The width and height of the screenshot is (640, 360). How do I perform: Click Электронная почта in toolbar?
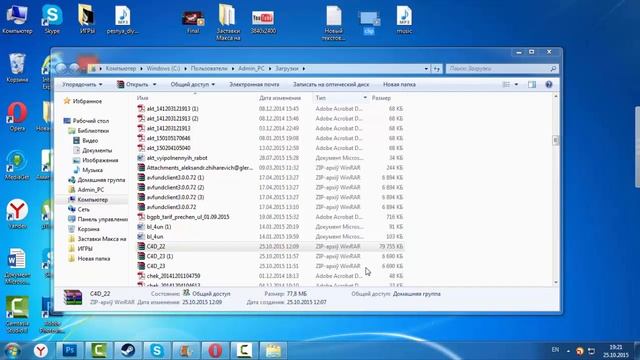pyautogui.click(x=254, y=84)
